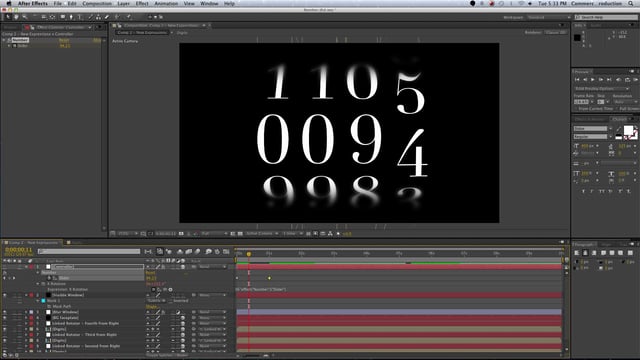Play the preview in Preview panel

click(593, 80)
